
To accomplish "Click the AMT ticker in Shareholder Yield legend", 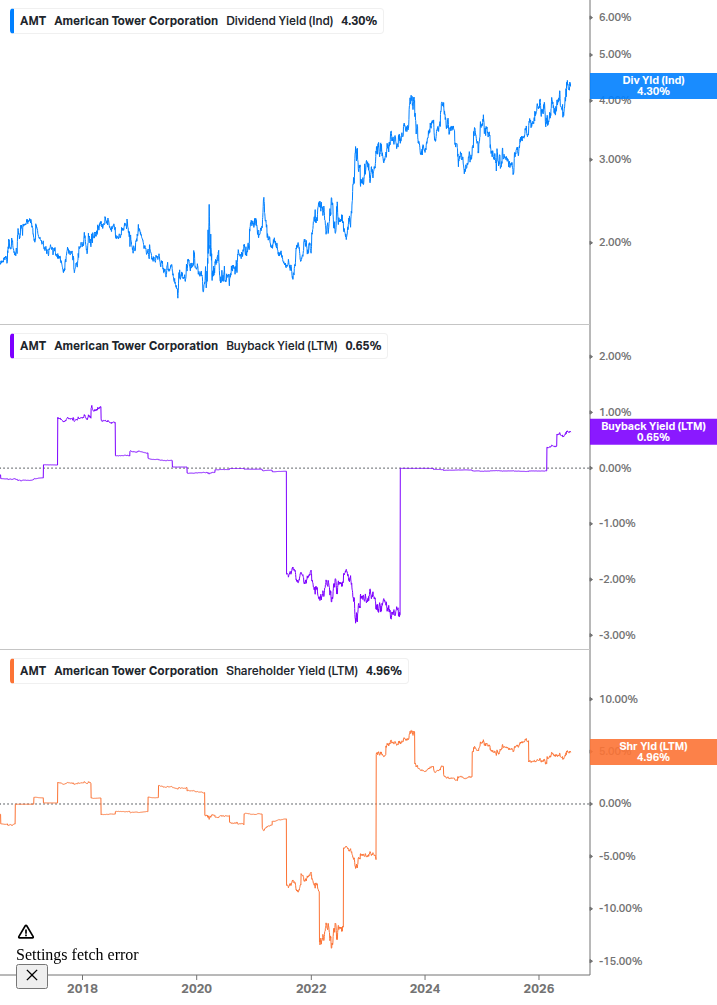I will (33, 670).
